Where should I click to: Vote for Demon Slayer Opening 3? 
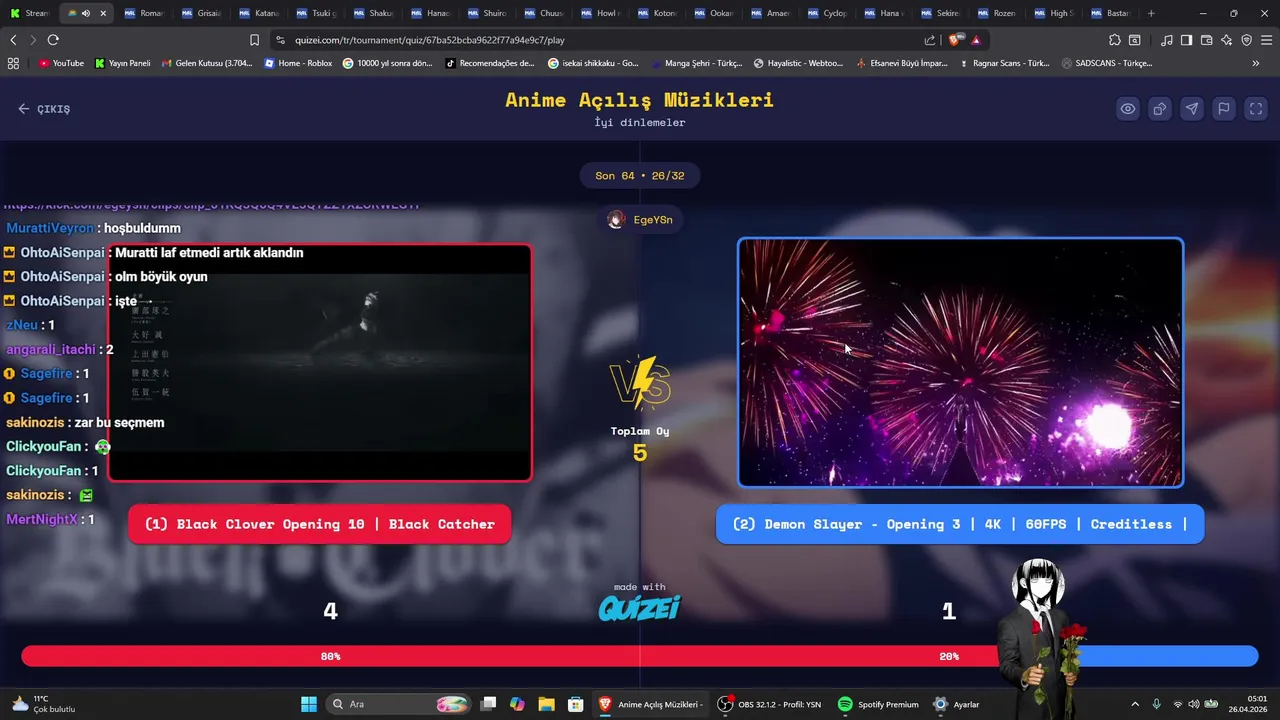pos(960,524)
